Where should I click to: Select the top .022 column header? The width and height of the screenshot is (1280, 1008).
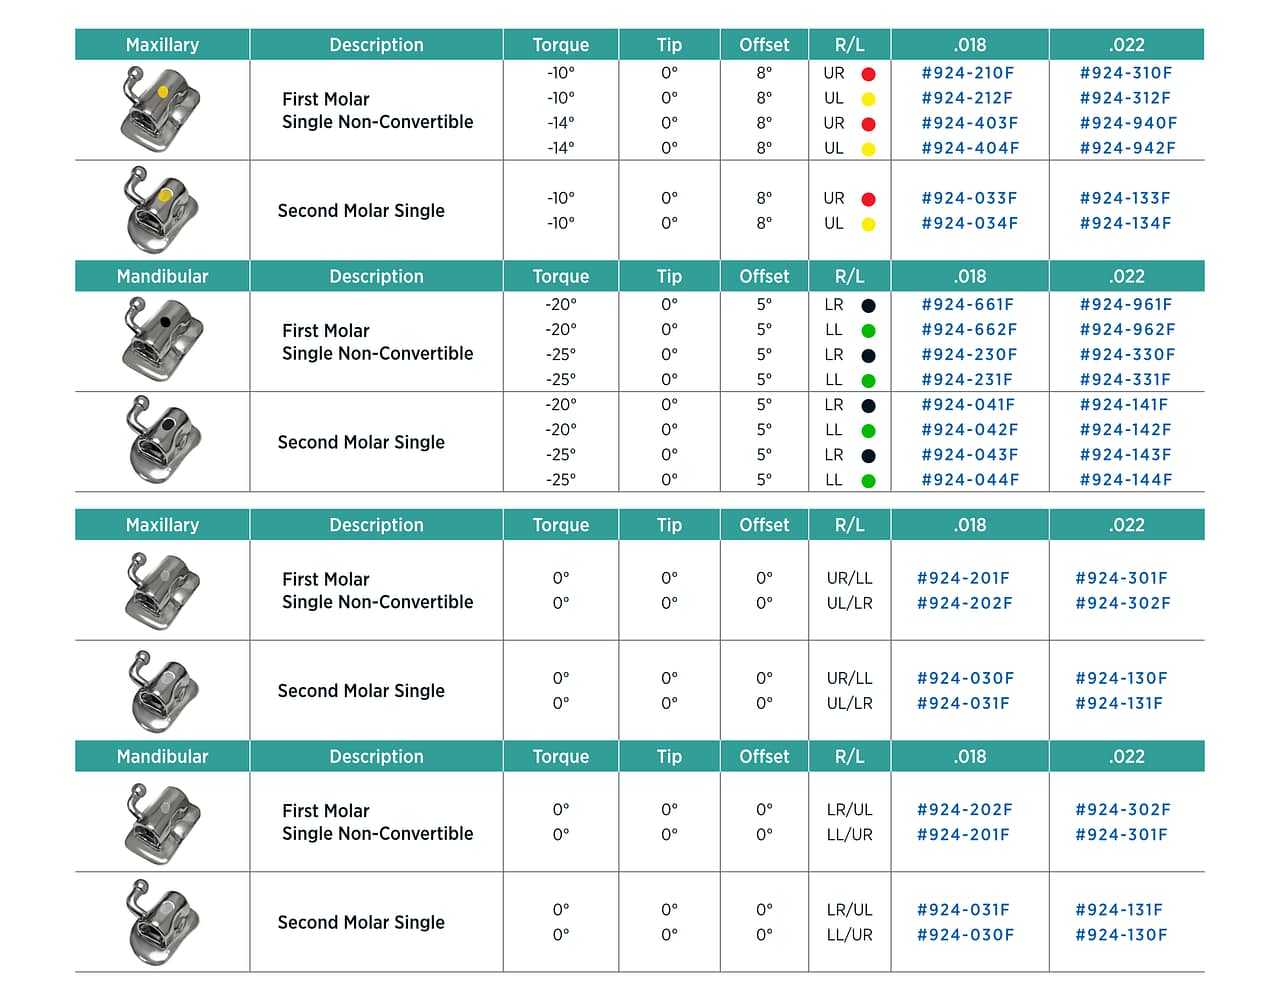(1127, 45)
